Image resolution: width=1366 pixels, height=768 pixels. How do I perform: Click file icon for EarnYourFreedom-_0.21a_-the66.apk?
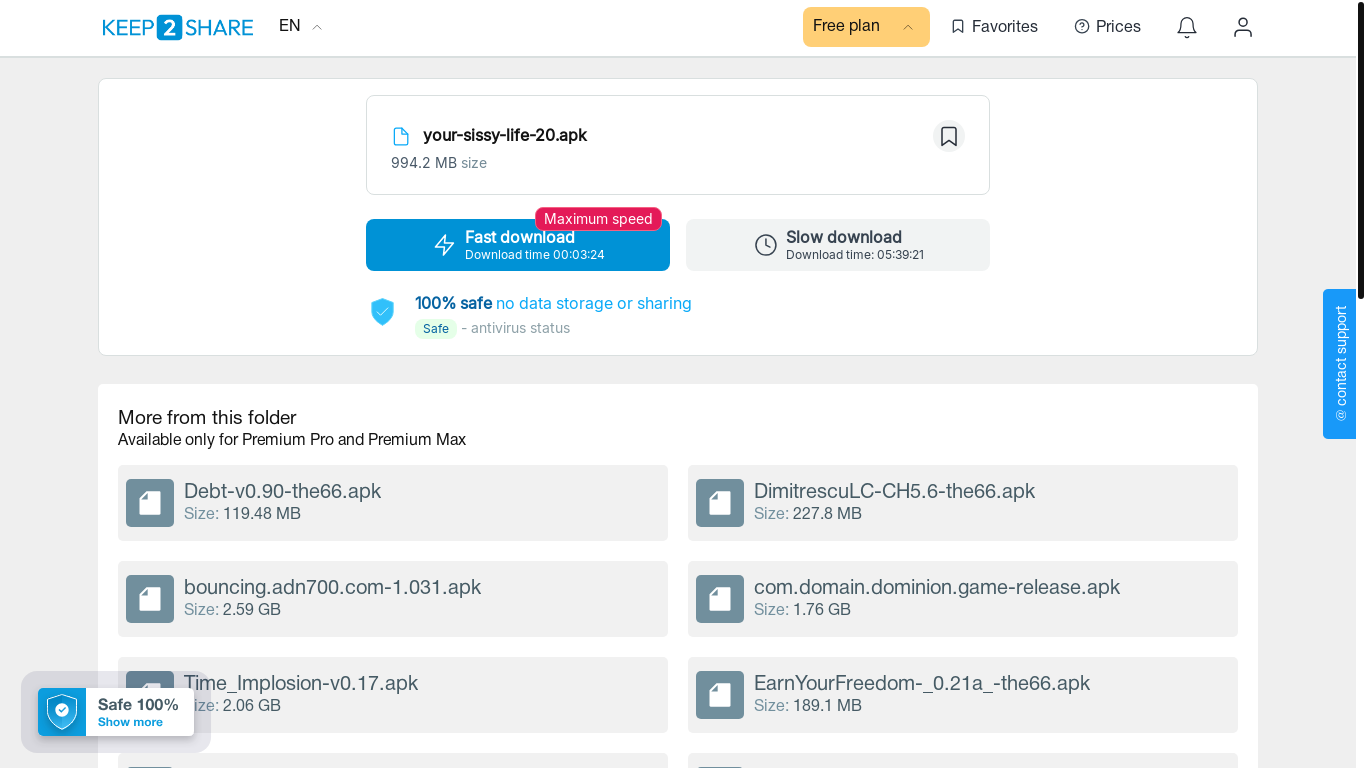pos(720,695)
